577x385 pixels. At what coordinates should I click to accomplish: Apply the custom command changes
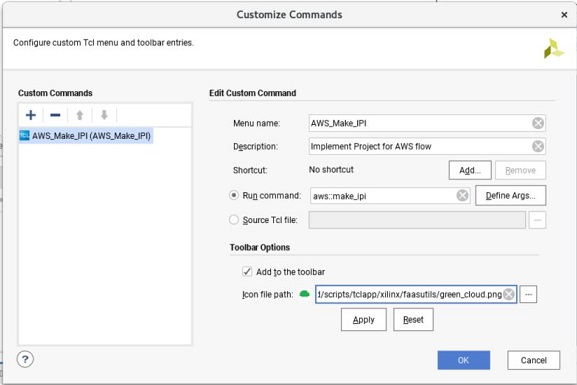(364, 319)
